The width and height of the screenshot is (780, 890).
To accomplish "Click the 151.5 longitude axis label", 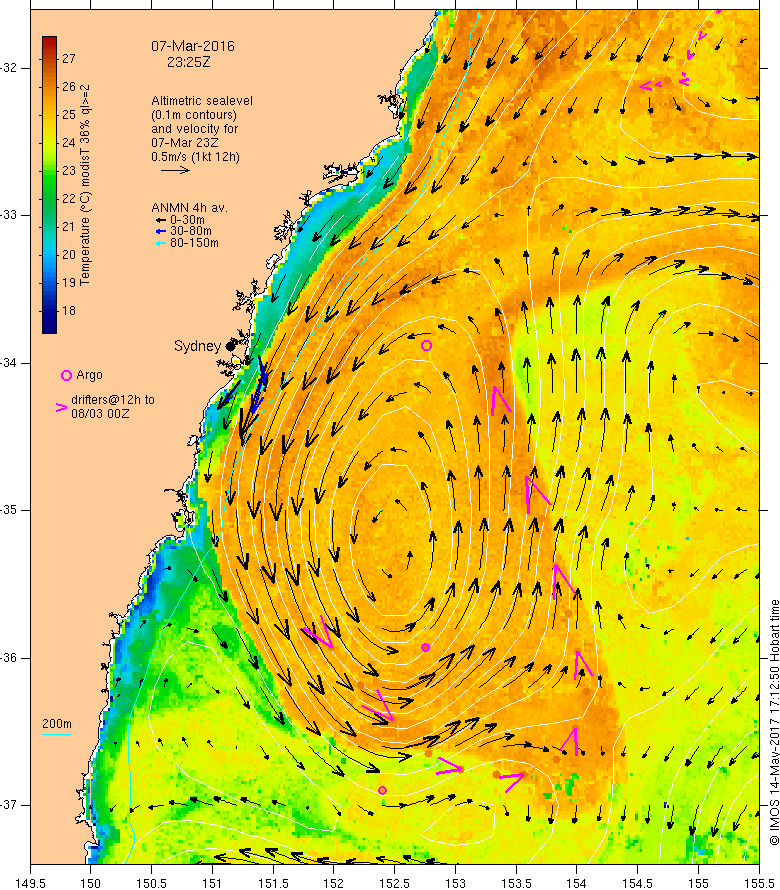I will (273, 883).
